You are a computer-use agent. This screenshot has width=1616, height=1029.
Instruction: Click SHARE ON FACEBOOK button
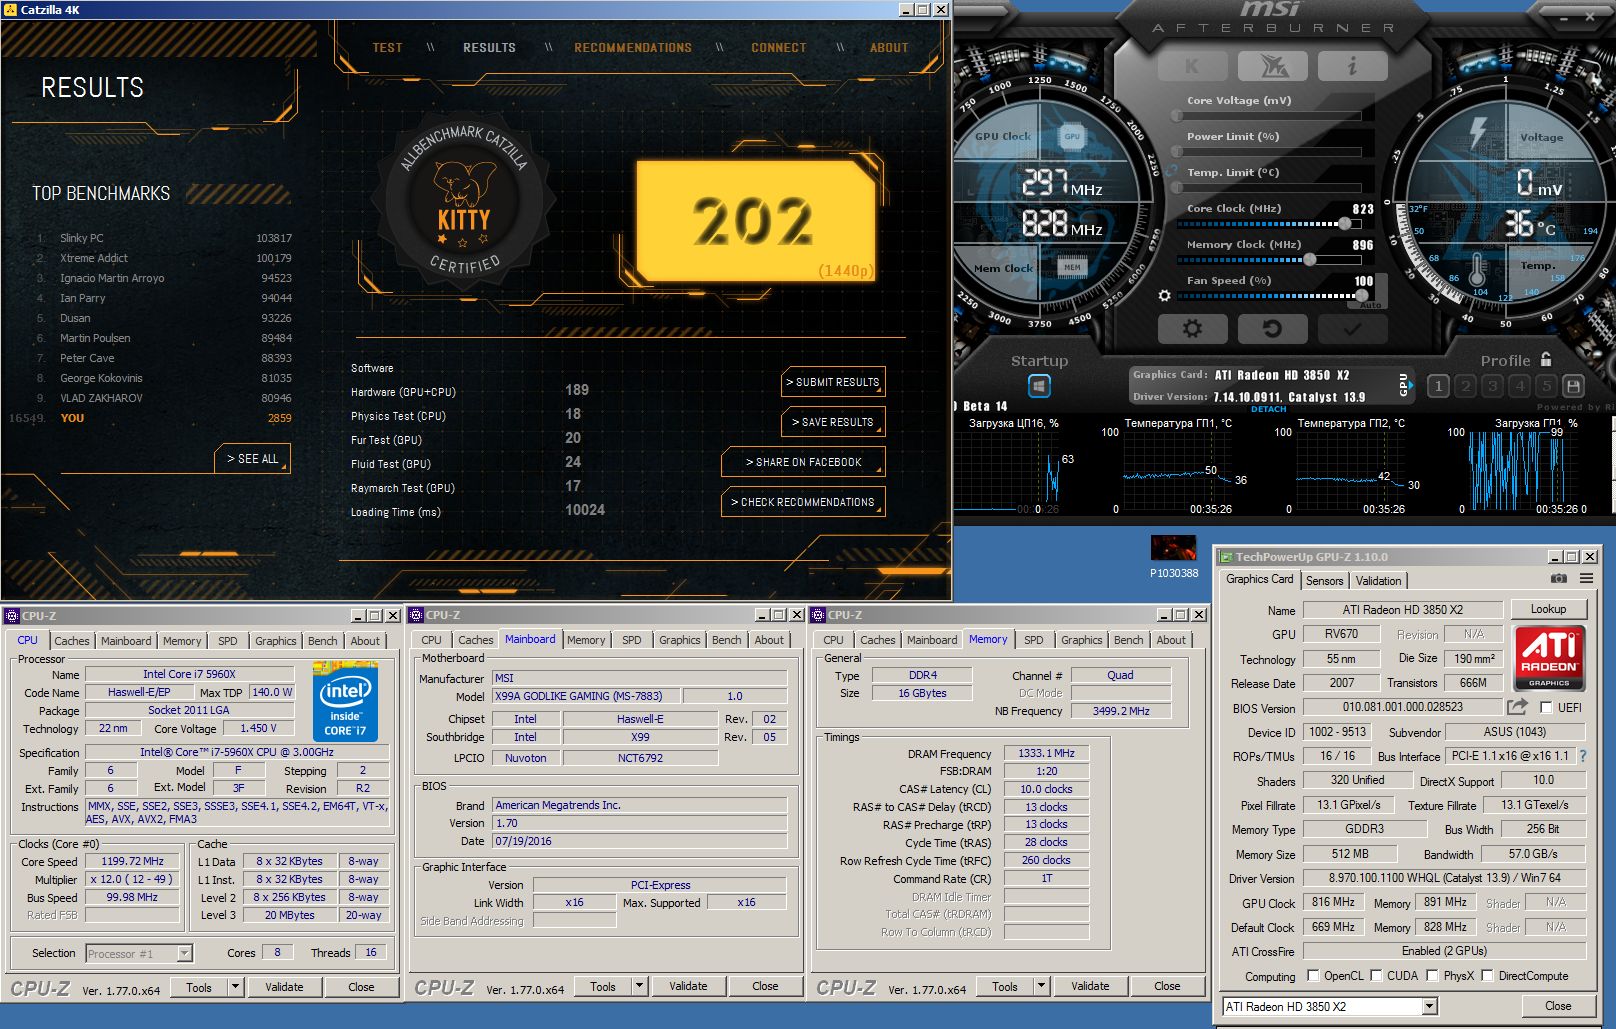coord(803,462)
